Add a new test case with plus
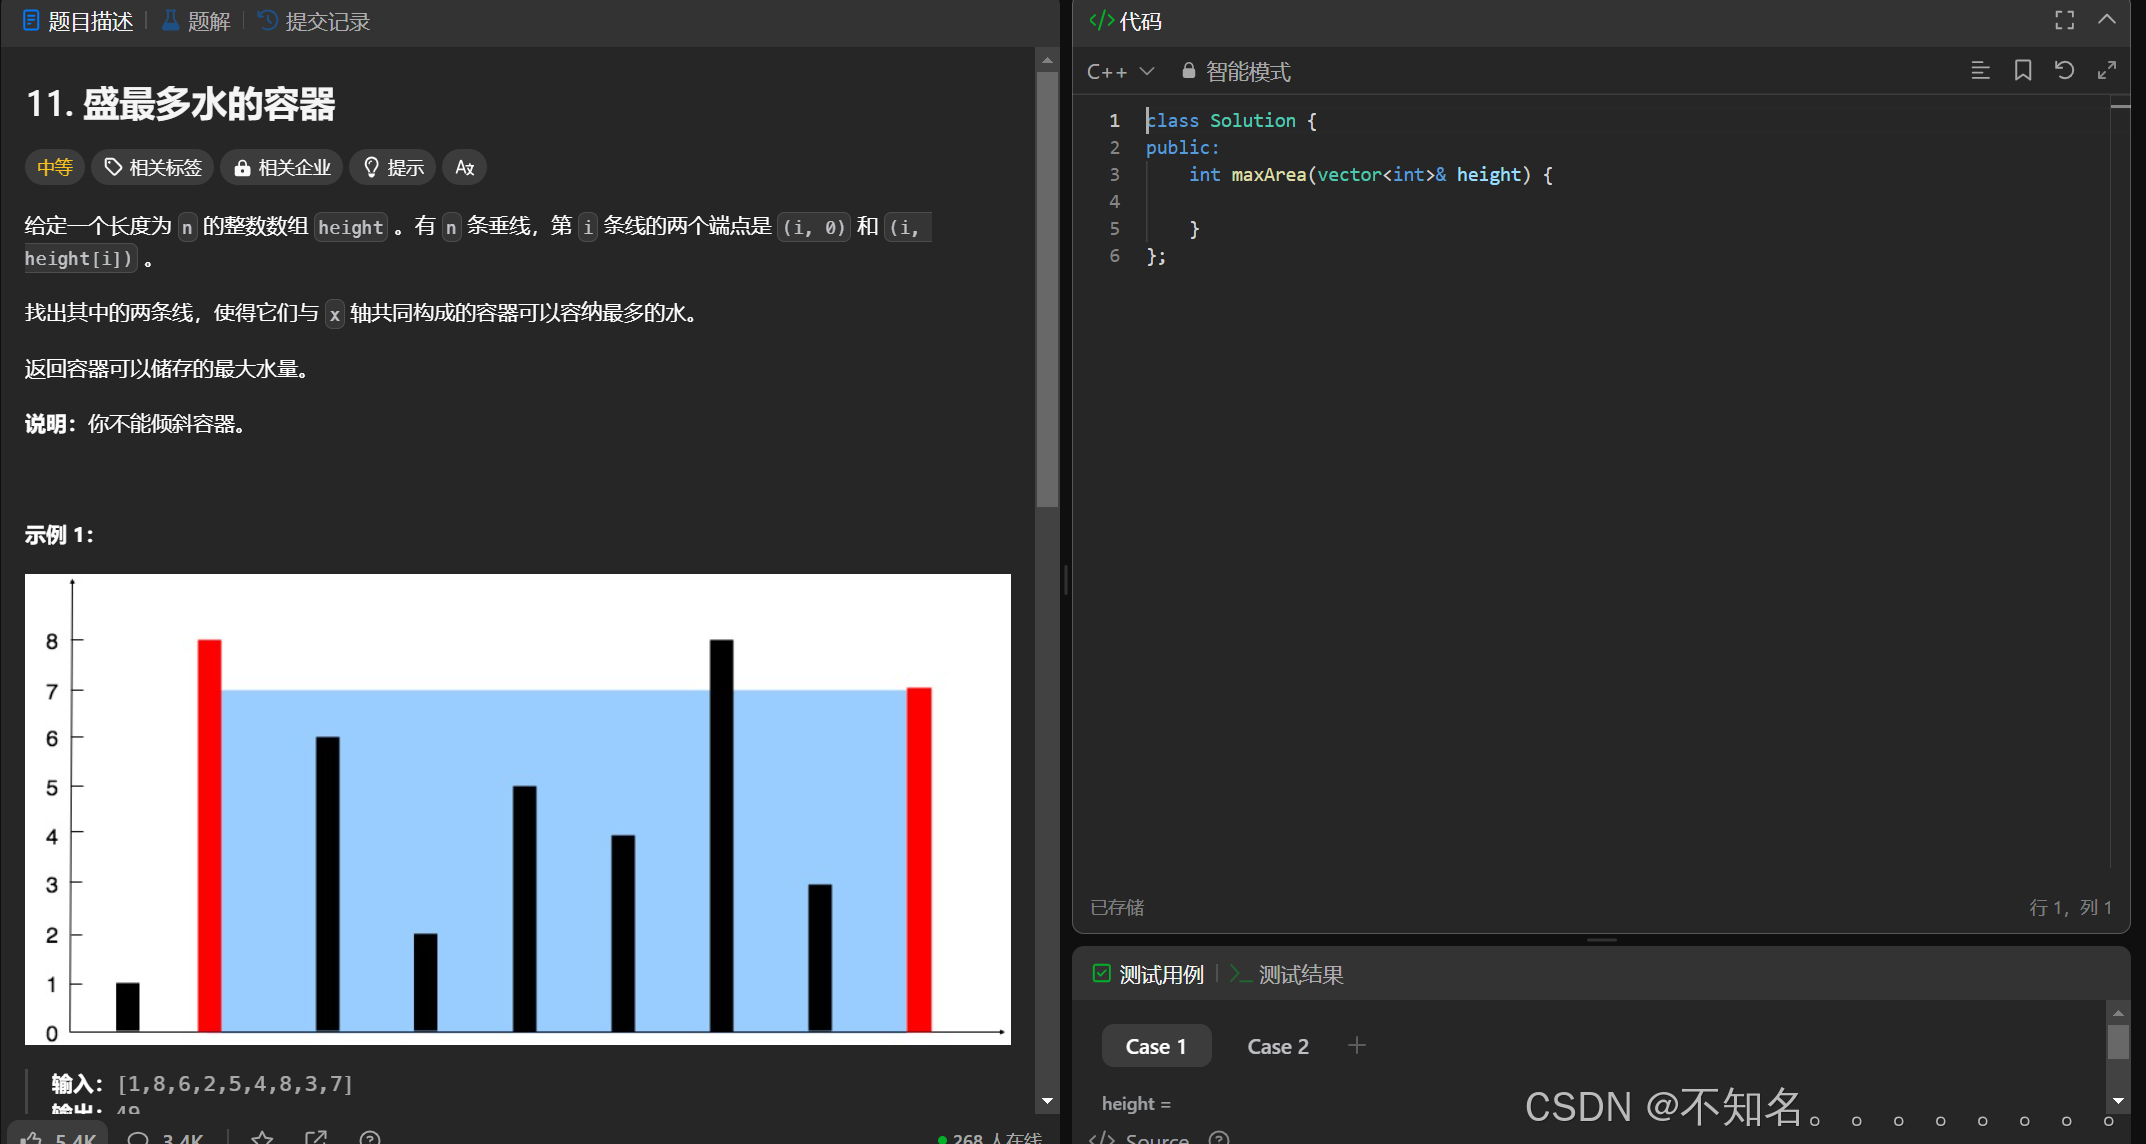The height and width of the screenshot is (1144, 2146). click(1356, 1045)
